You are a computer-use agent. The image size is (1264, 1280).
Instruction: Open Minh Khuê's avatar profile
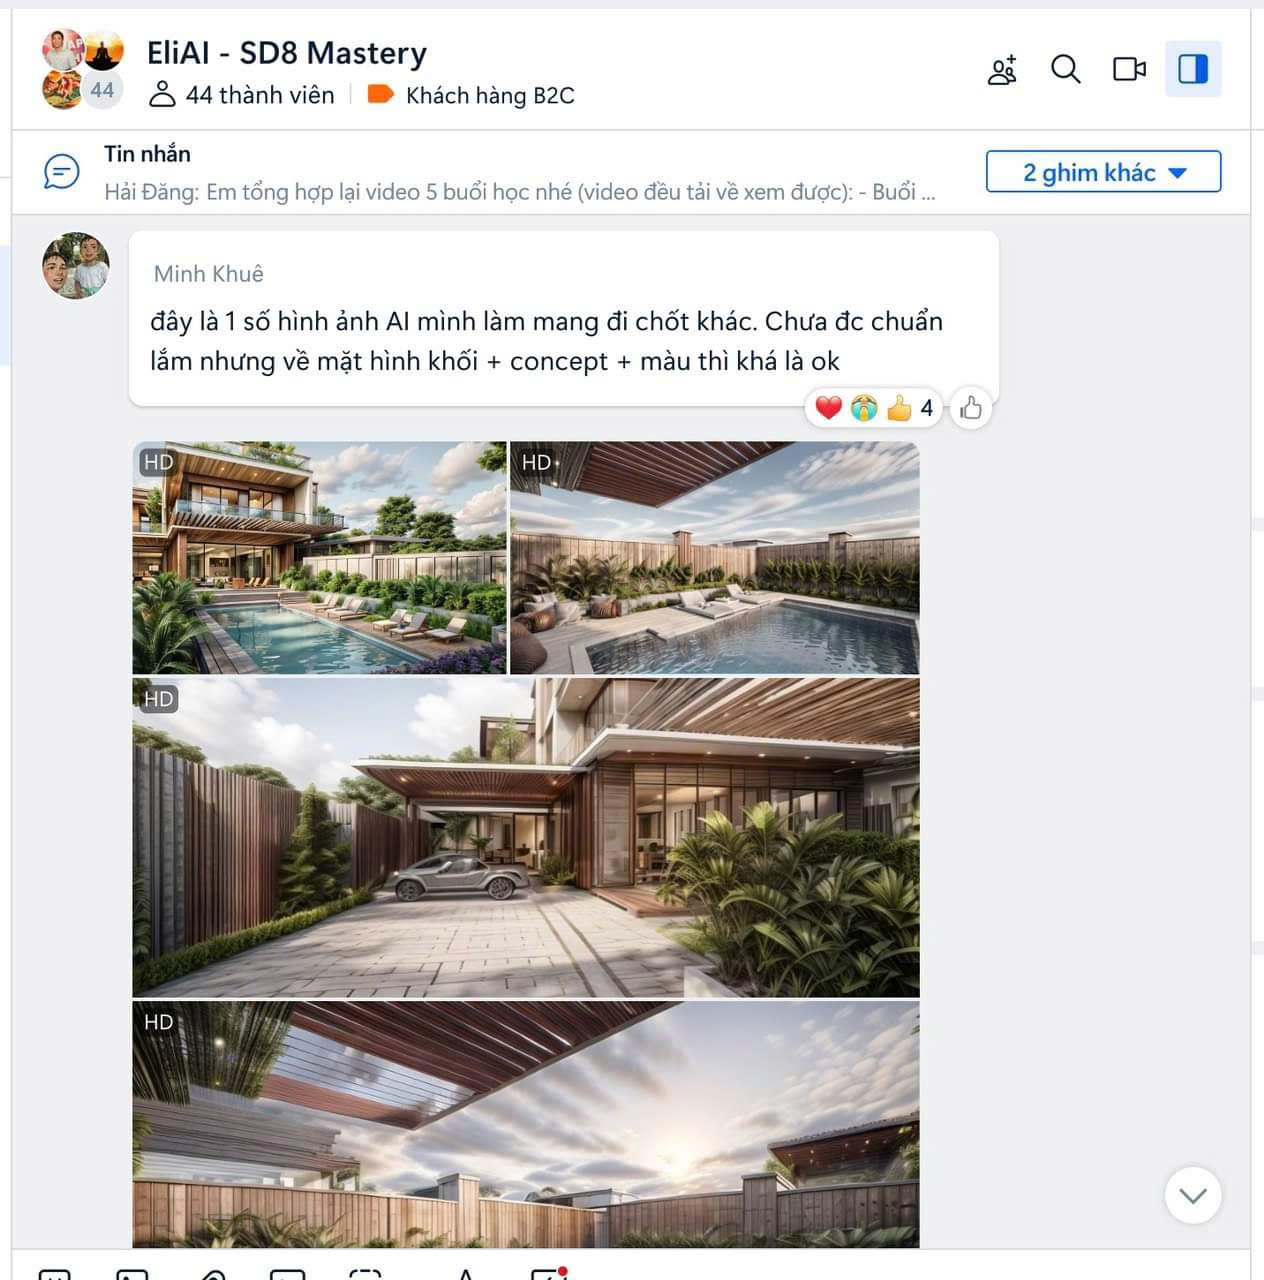coord(76,266)
